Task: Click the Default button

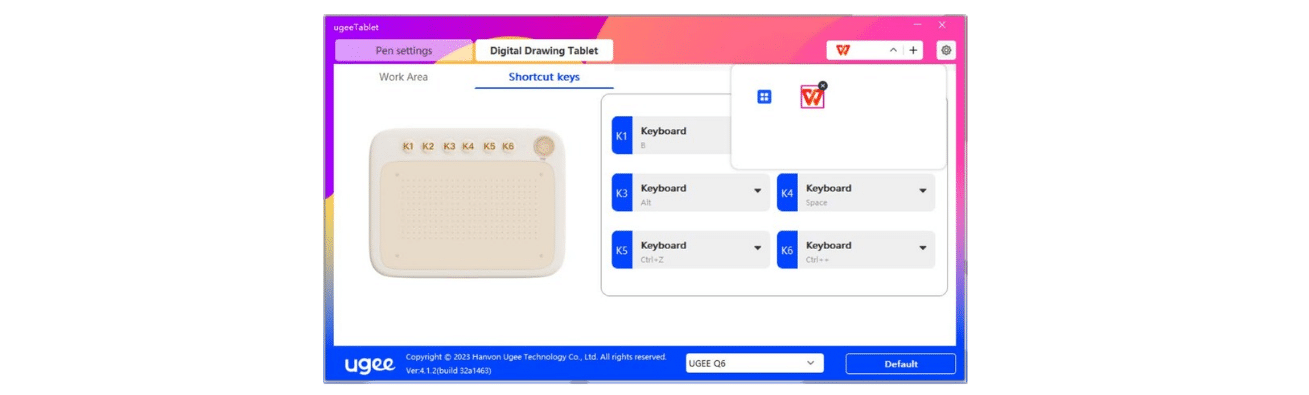Action: click(901, 364)
